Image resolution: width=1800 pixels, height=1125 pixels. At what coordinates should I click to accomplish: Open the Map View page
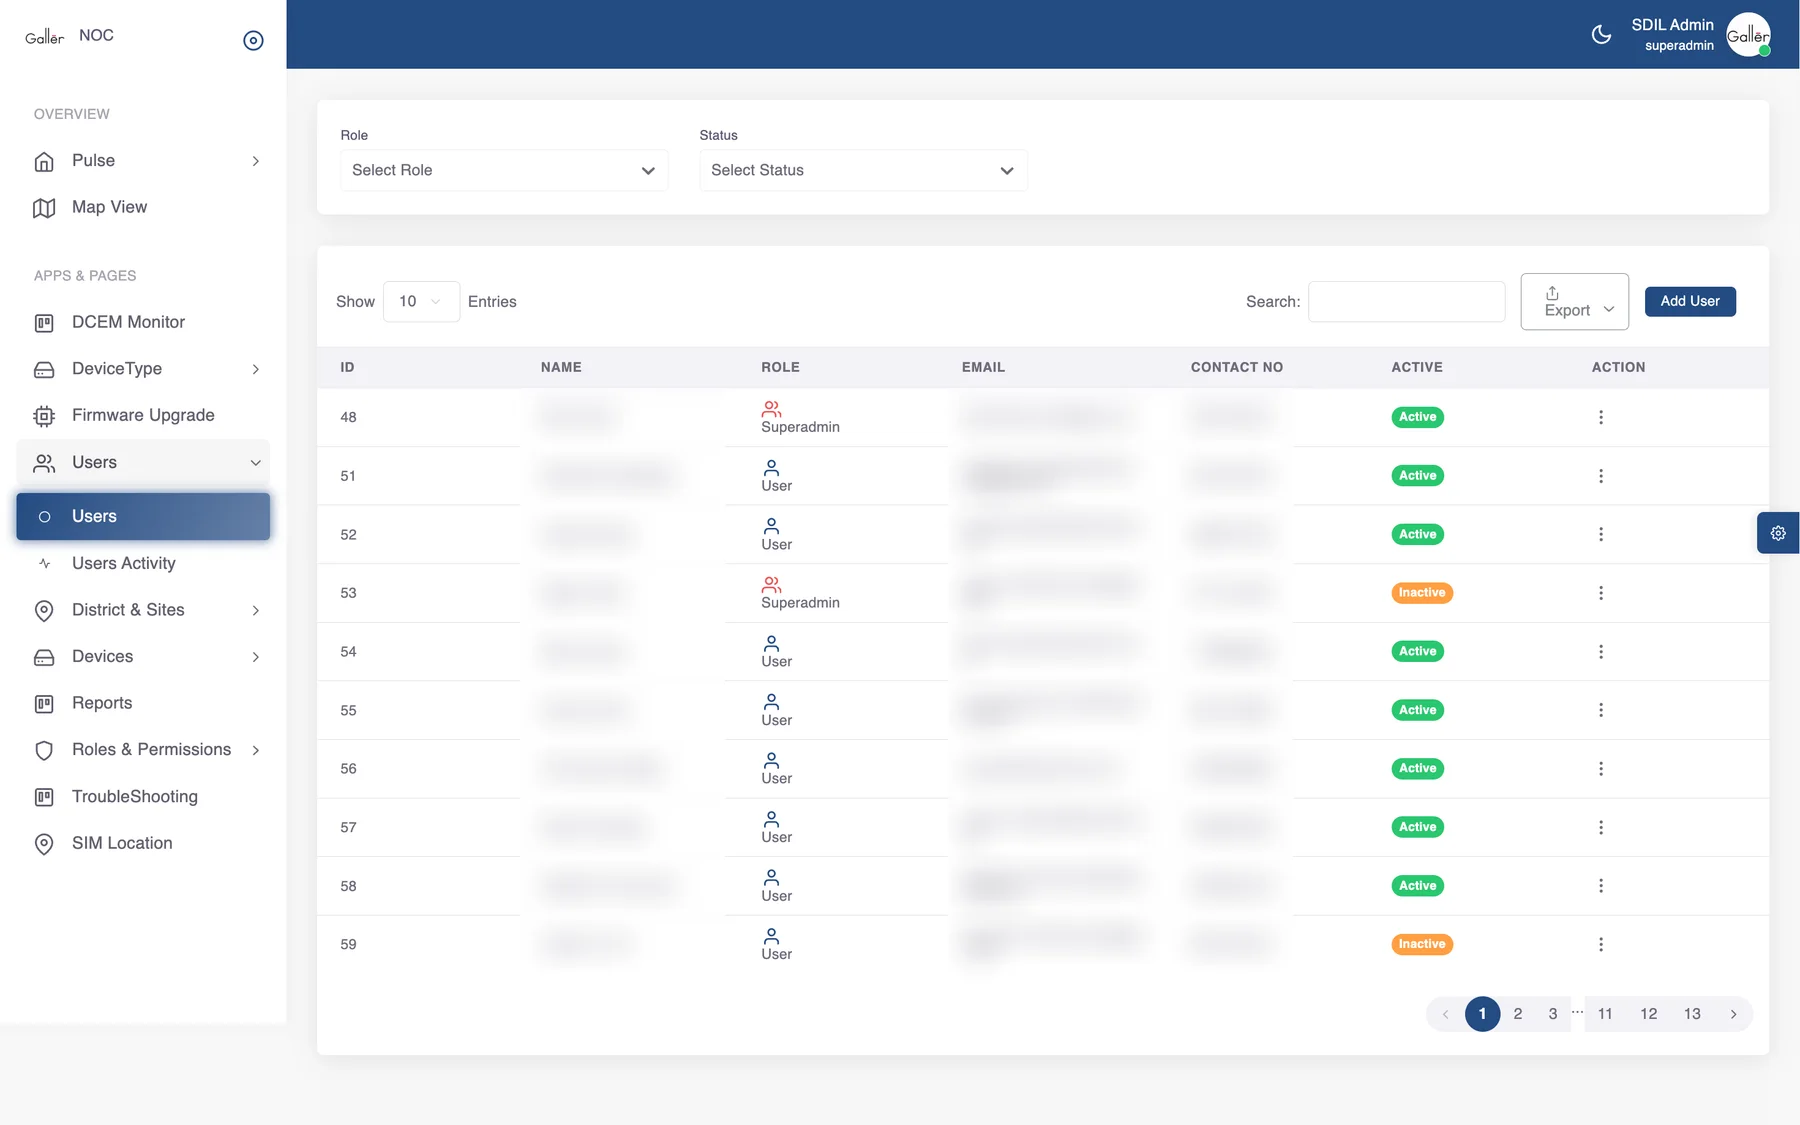[x=143, y=207]
